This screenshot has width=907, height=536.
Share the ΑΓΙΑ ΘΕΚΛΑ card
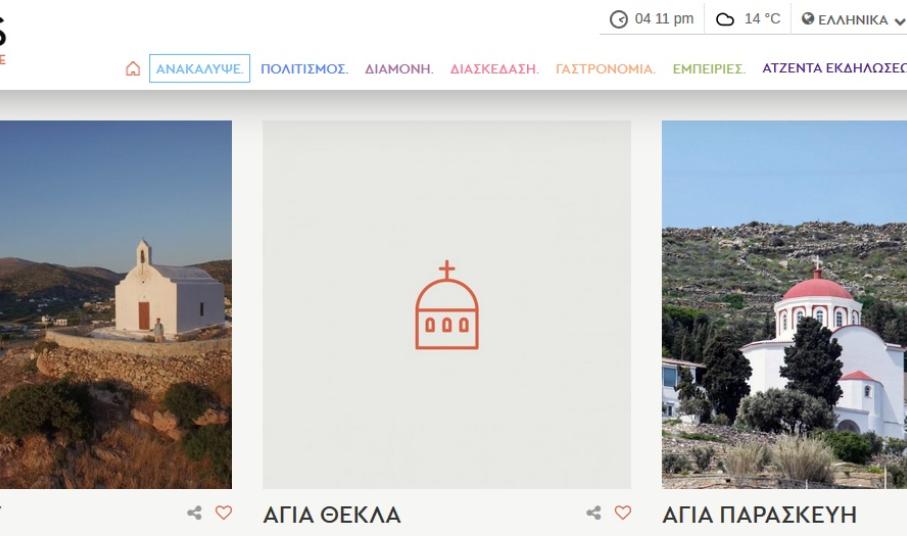(593, 513)
